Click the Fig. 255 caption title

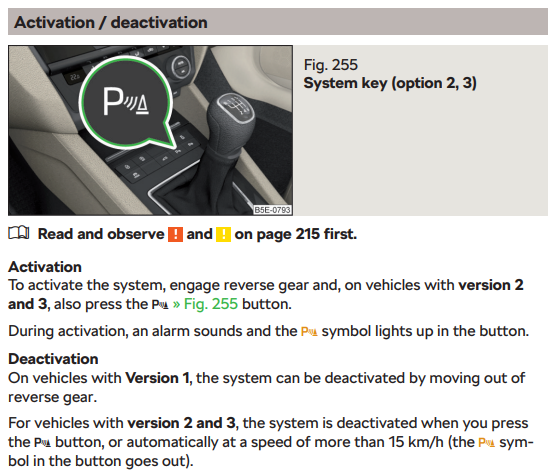331,65
